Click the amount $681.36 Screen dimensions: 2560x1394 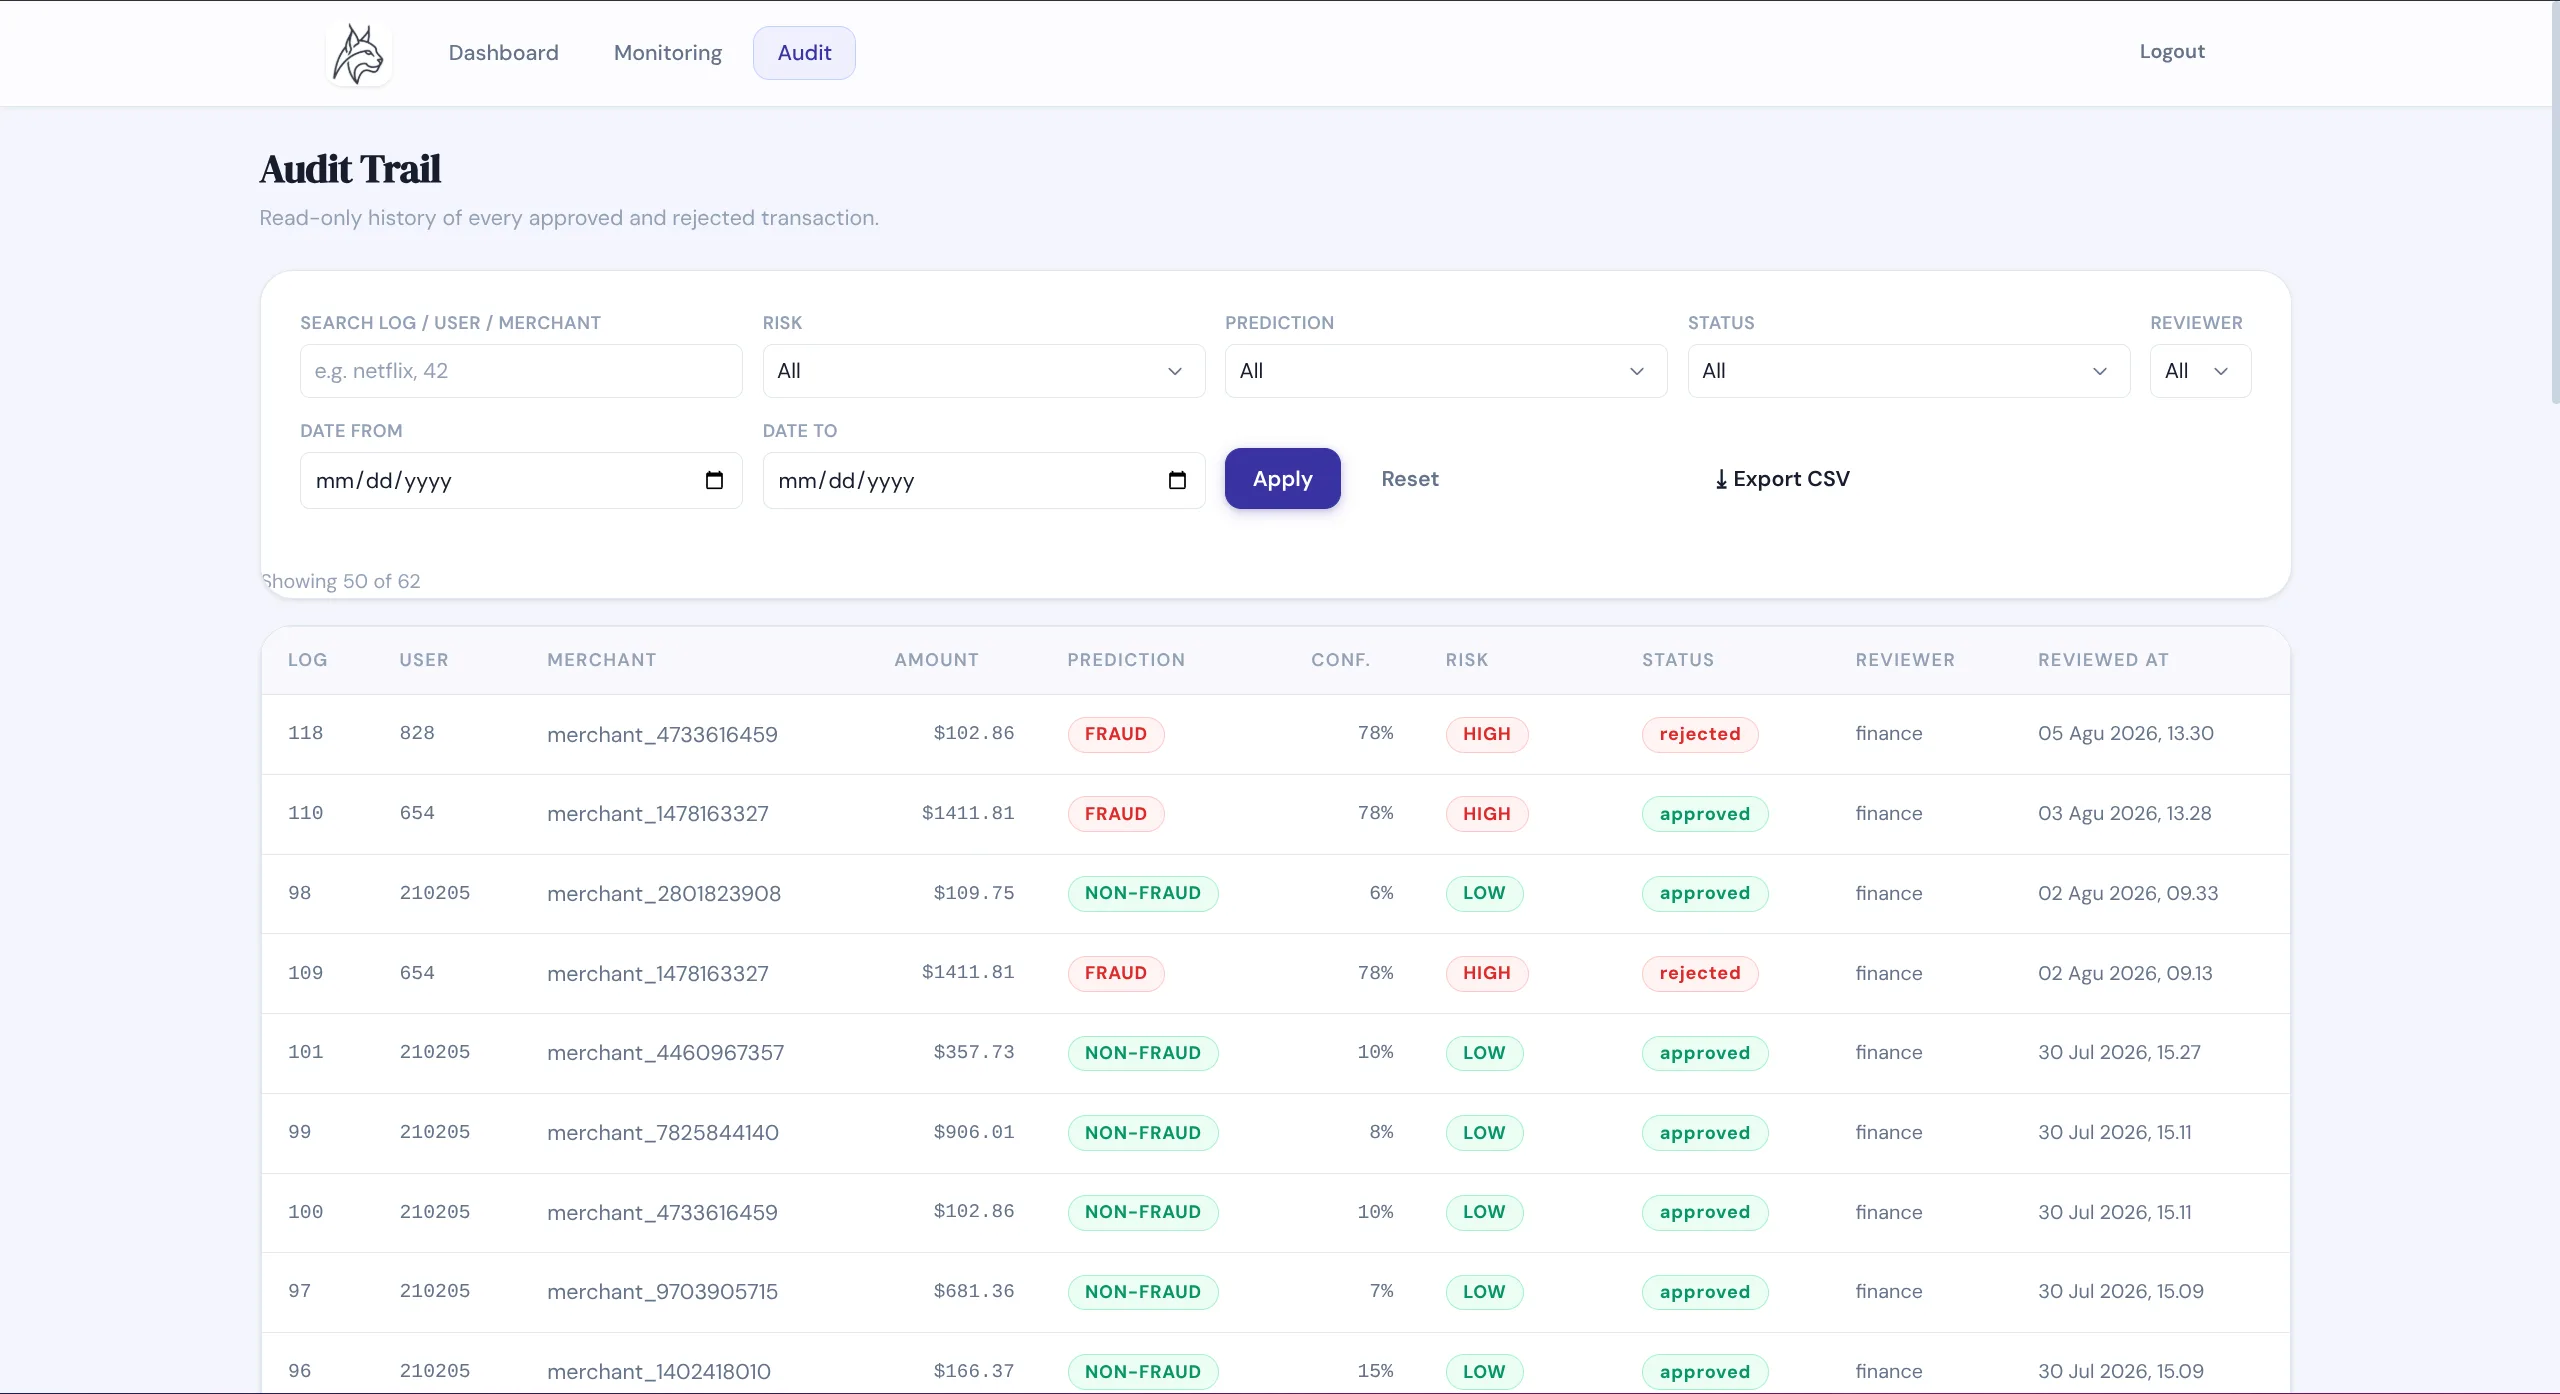[x=973, y=1291]
